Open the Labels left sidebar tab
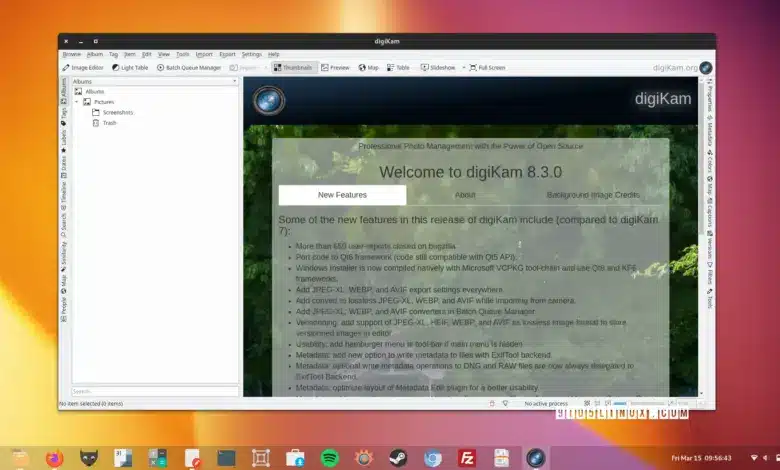This screenshot has width=780, height=470. pyautogui.click(x=64, y=141)
